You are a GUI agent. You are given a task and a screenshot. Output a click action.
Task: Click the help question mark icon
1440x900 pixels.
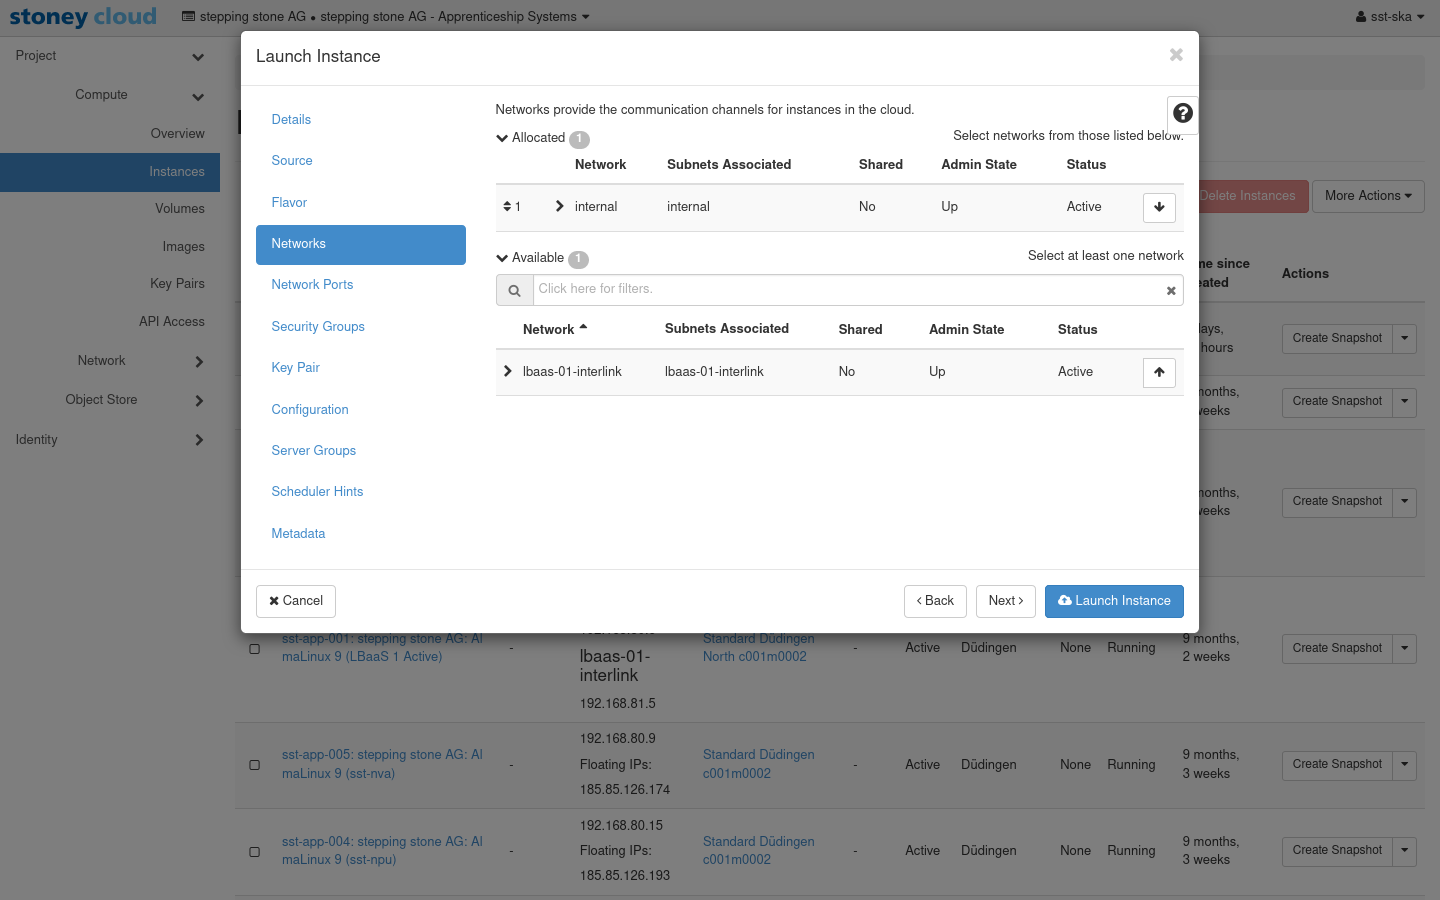(x=1182, y=114)
